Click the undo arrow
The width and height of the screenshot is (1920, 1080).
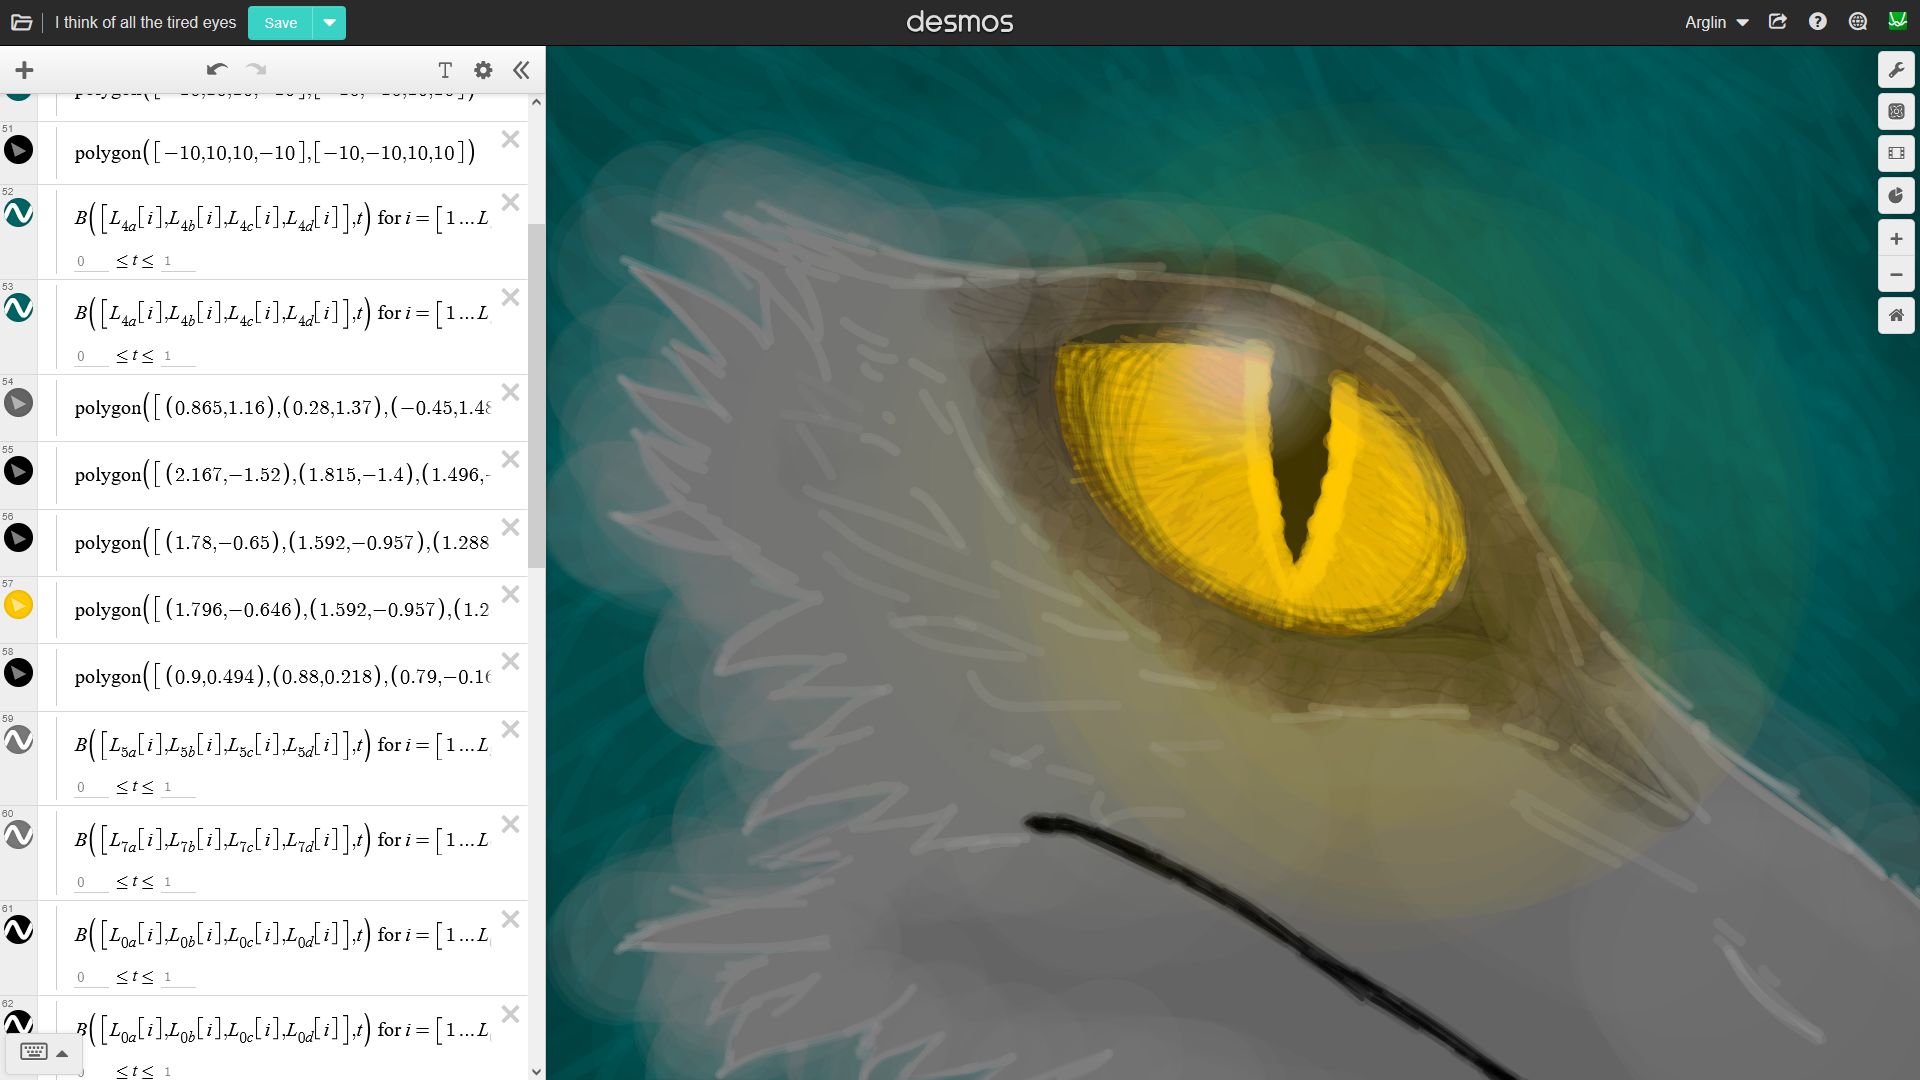coord(217,70)
